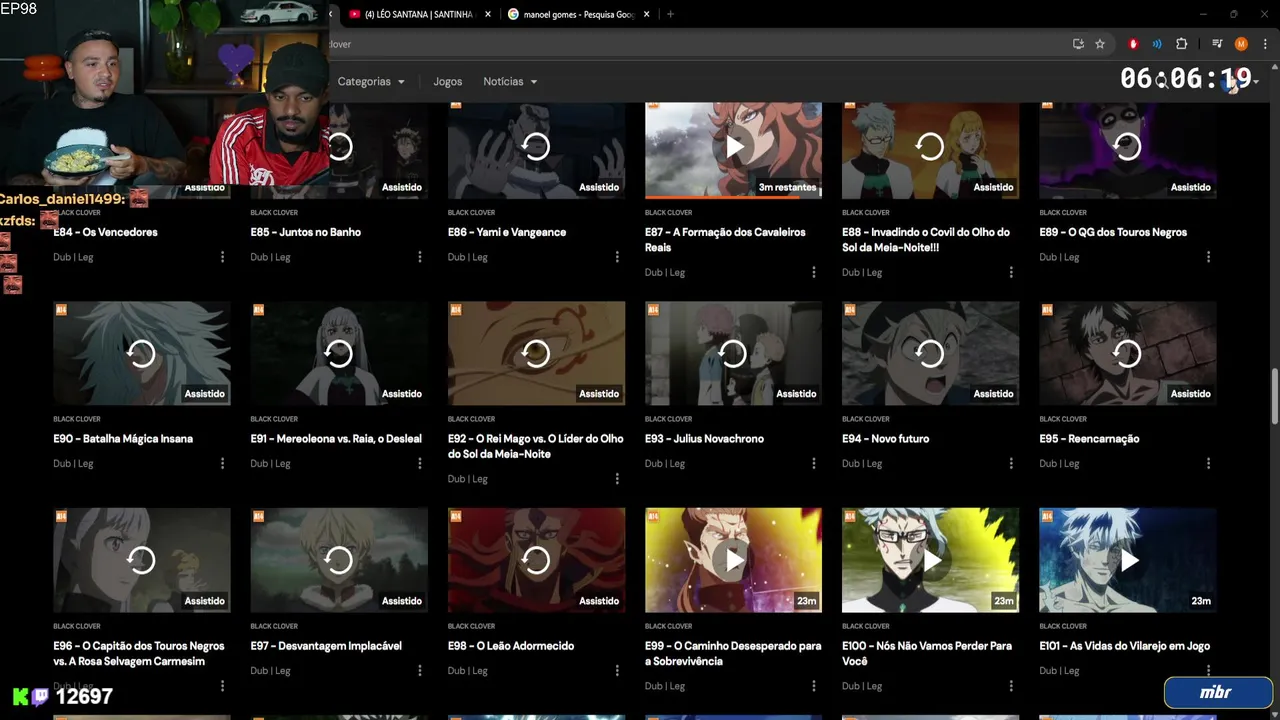This screenshot has width=1280, height=720.
Task: Open three-dot menu for episode E101
Action: [1208, 671]
